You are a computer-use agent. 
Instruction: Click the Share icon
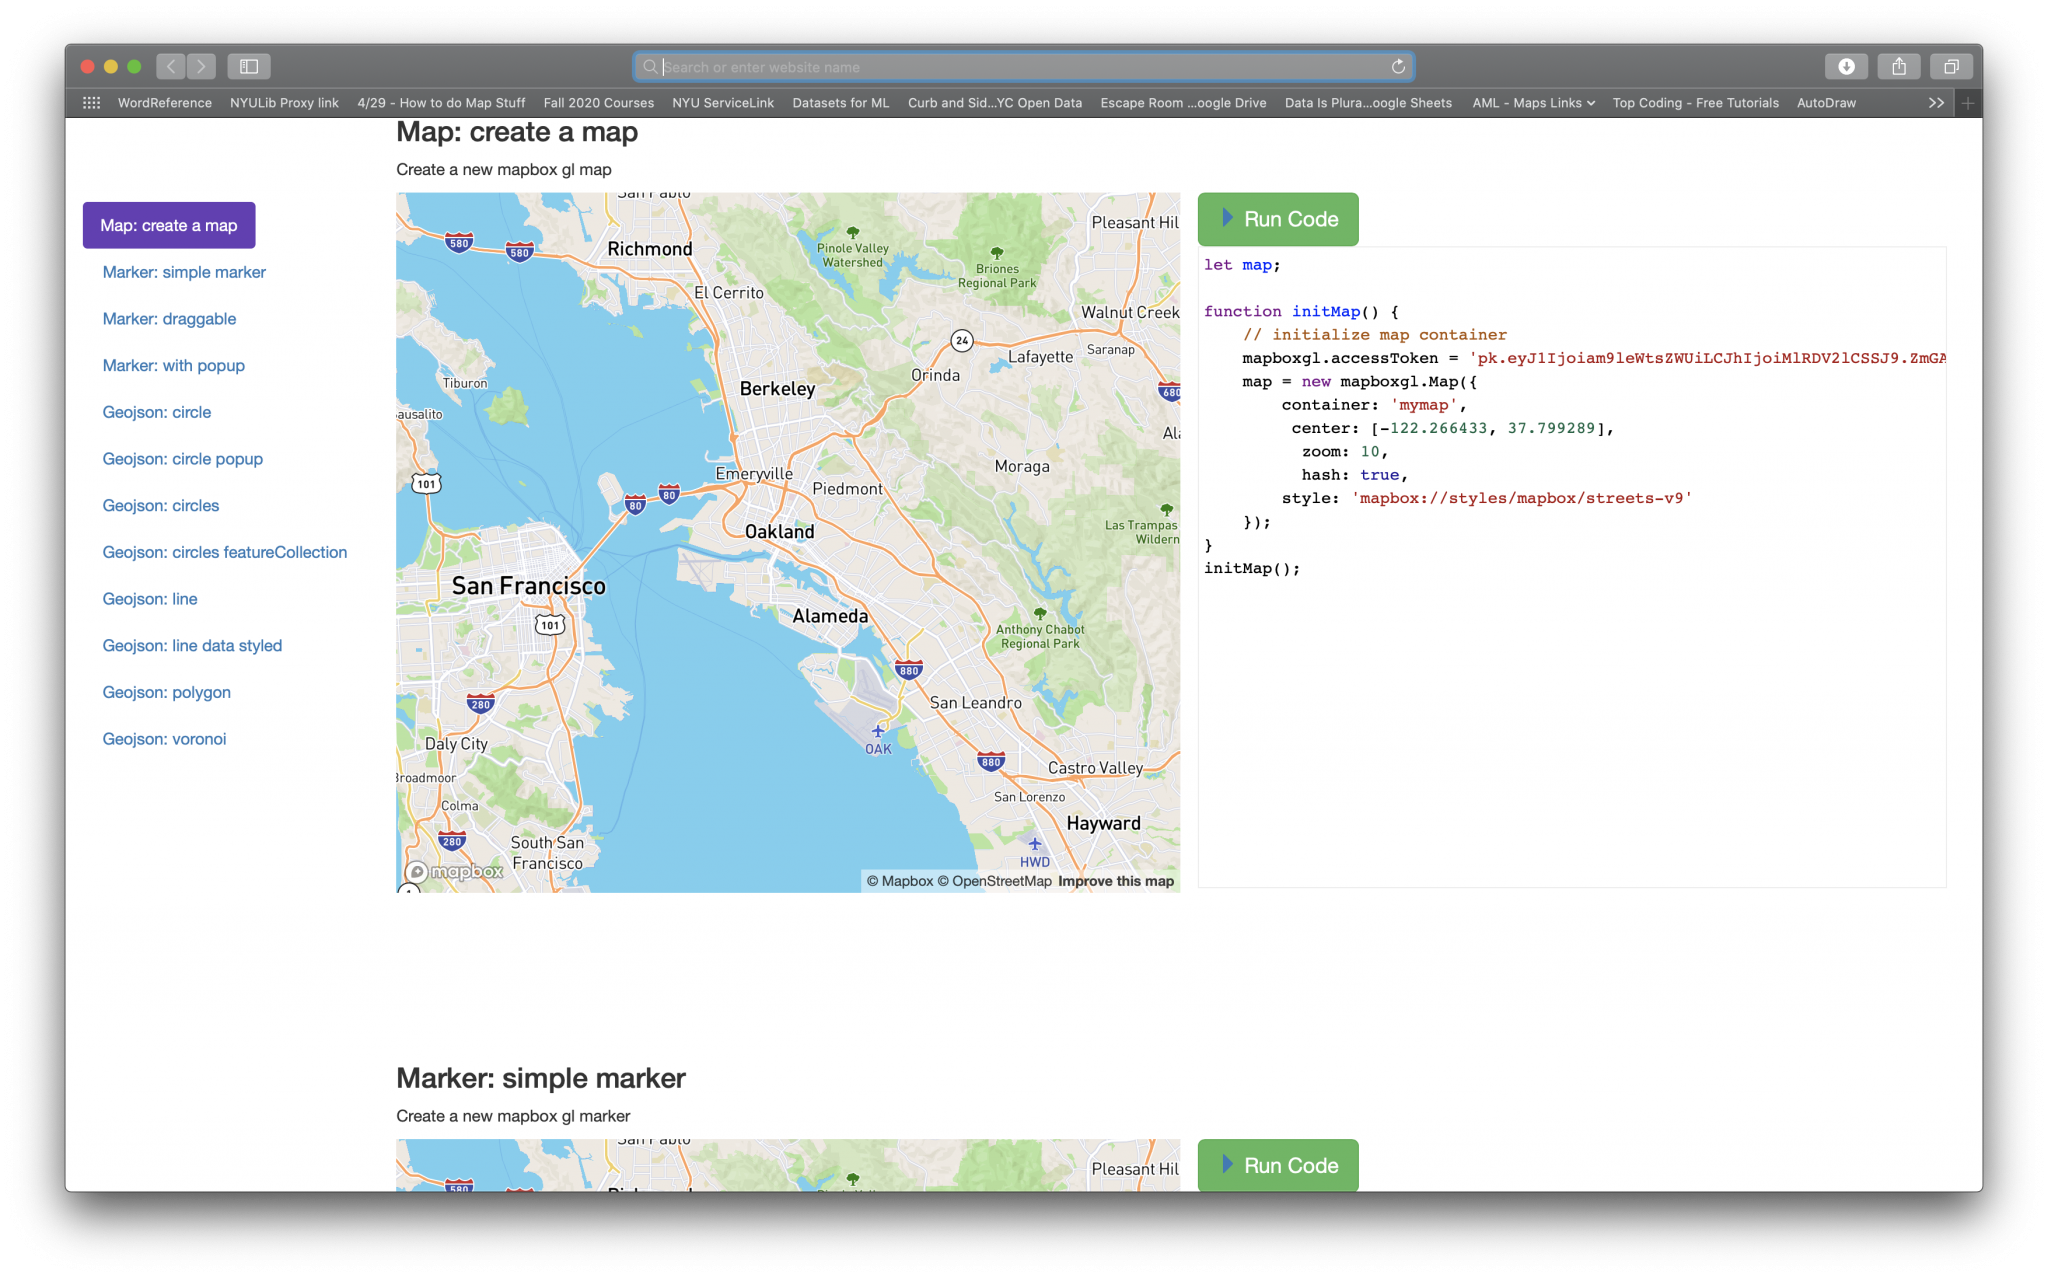[x=1899, y=66]
